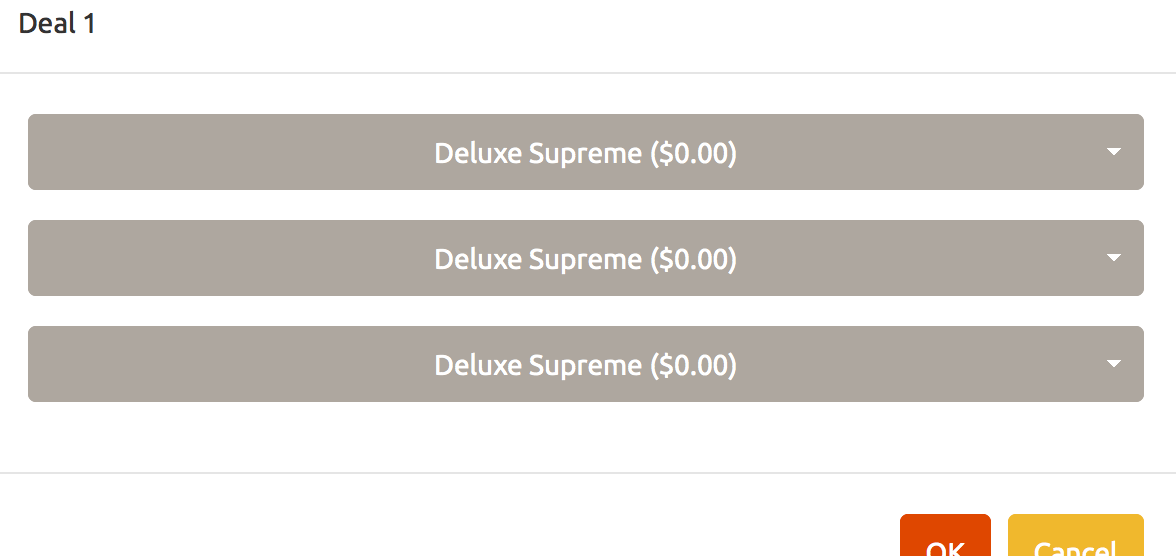Click 'Deluxe Supreme ($0.00)' text in top selector
This screenshot has width=1176, height=556.
click(585, 153)
